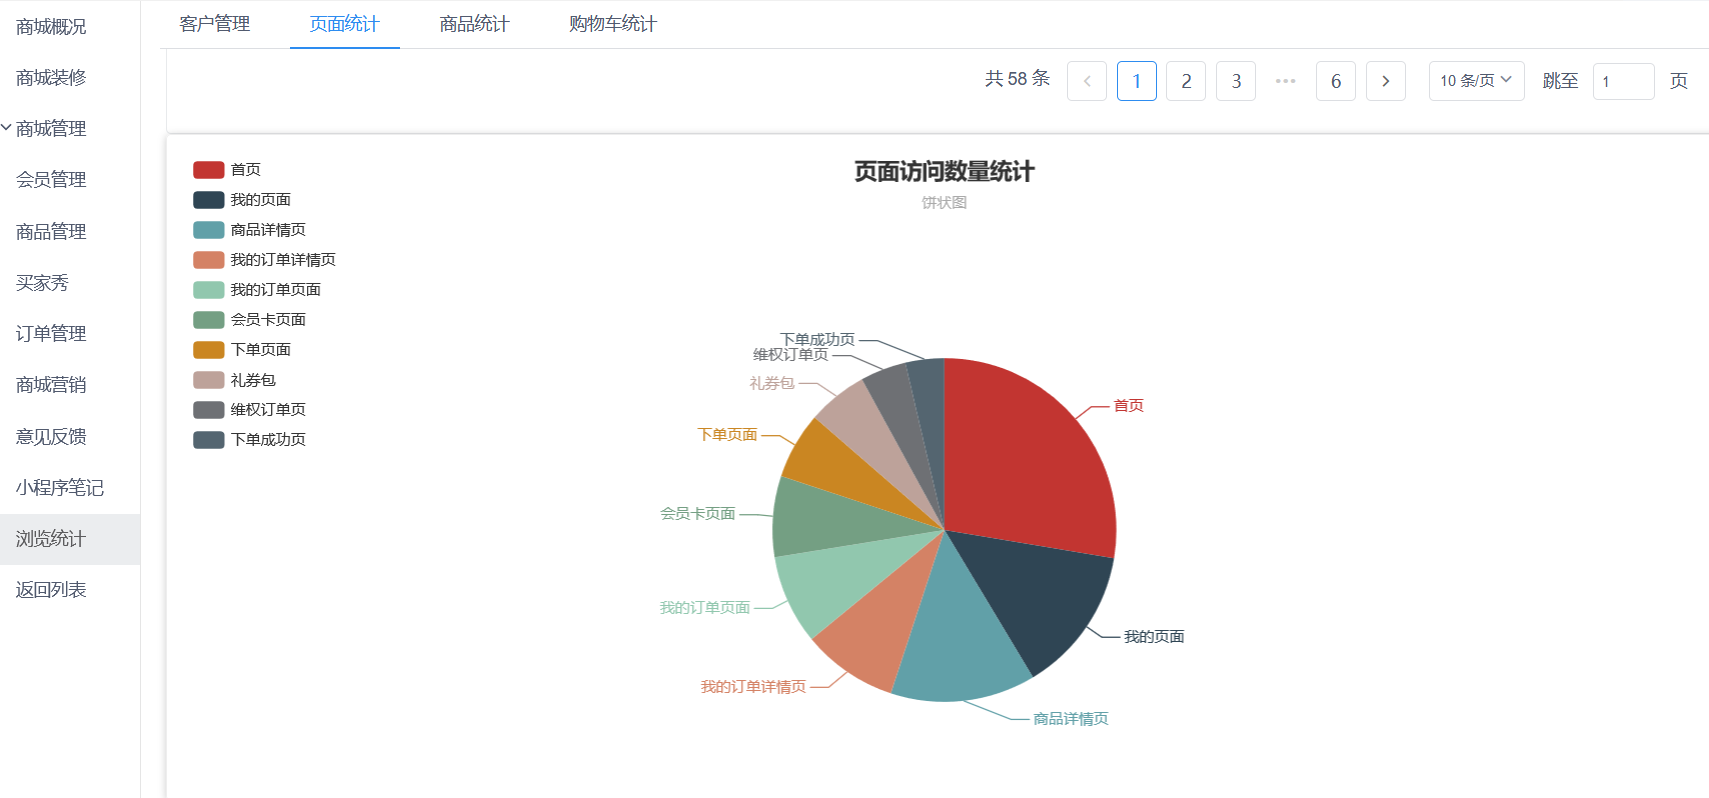Toggle 礼券包 legend entry

pos(234,380)
